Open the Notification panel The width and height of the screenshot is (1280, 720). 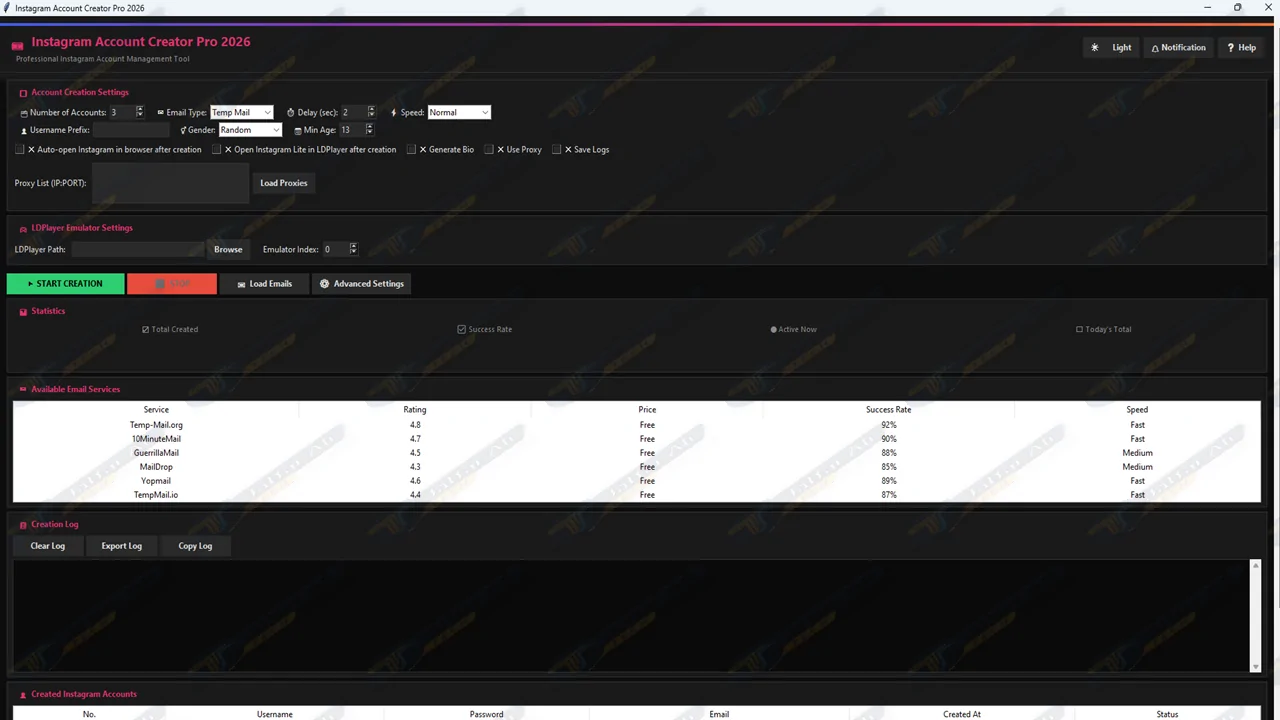[1179, 47]
